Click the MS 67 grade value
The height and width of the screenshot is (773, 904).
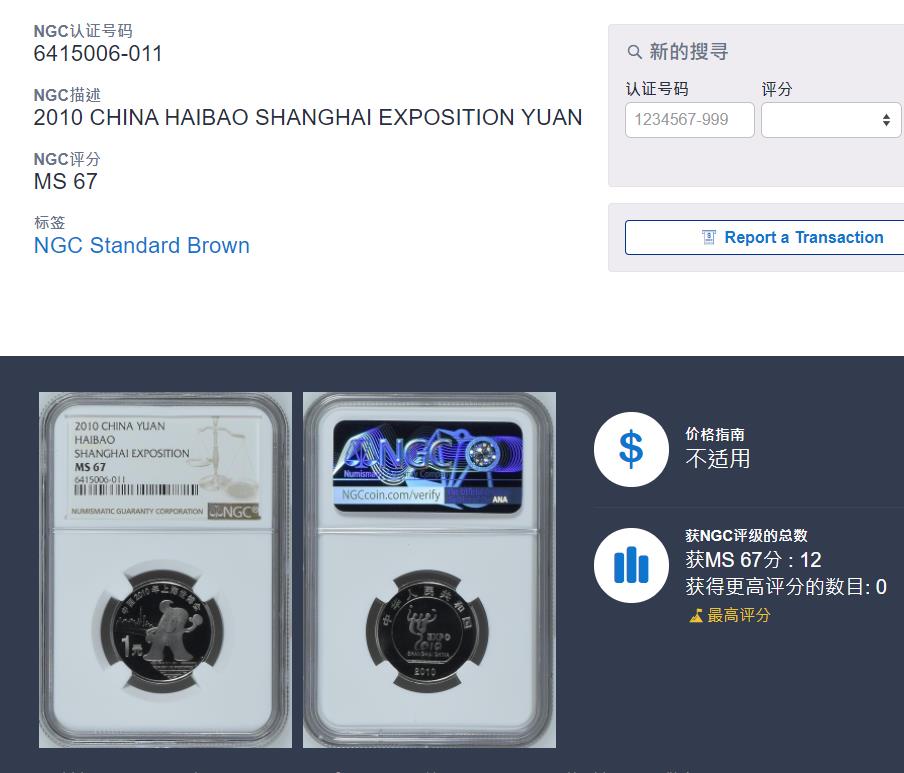point(65,182)
